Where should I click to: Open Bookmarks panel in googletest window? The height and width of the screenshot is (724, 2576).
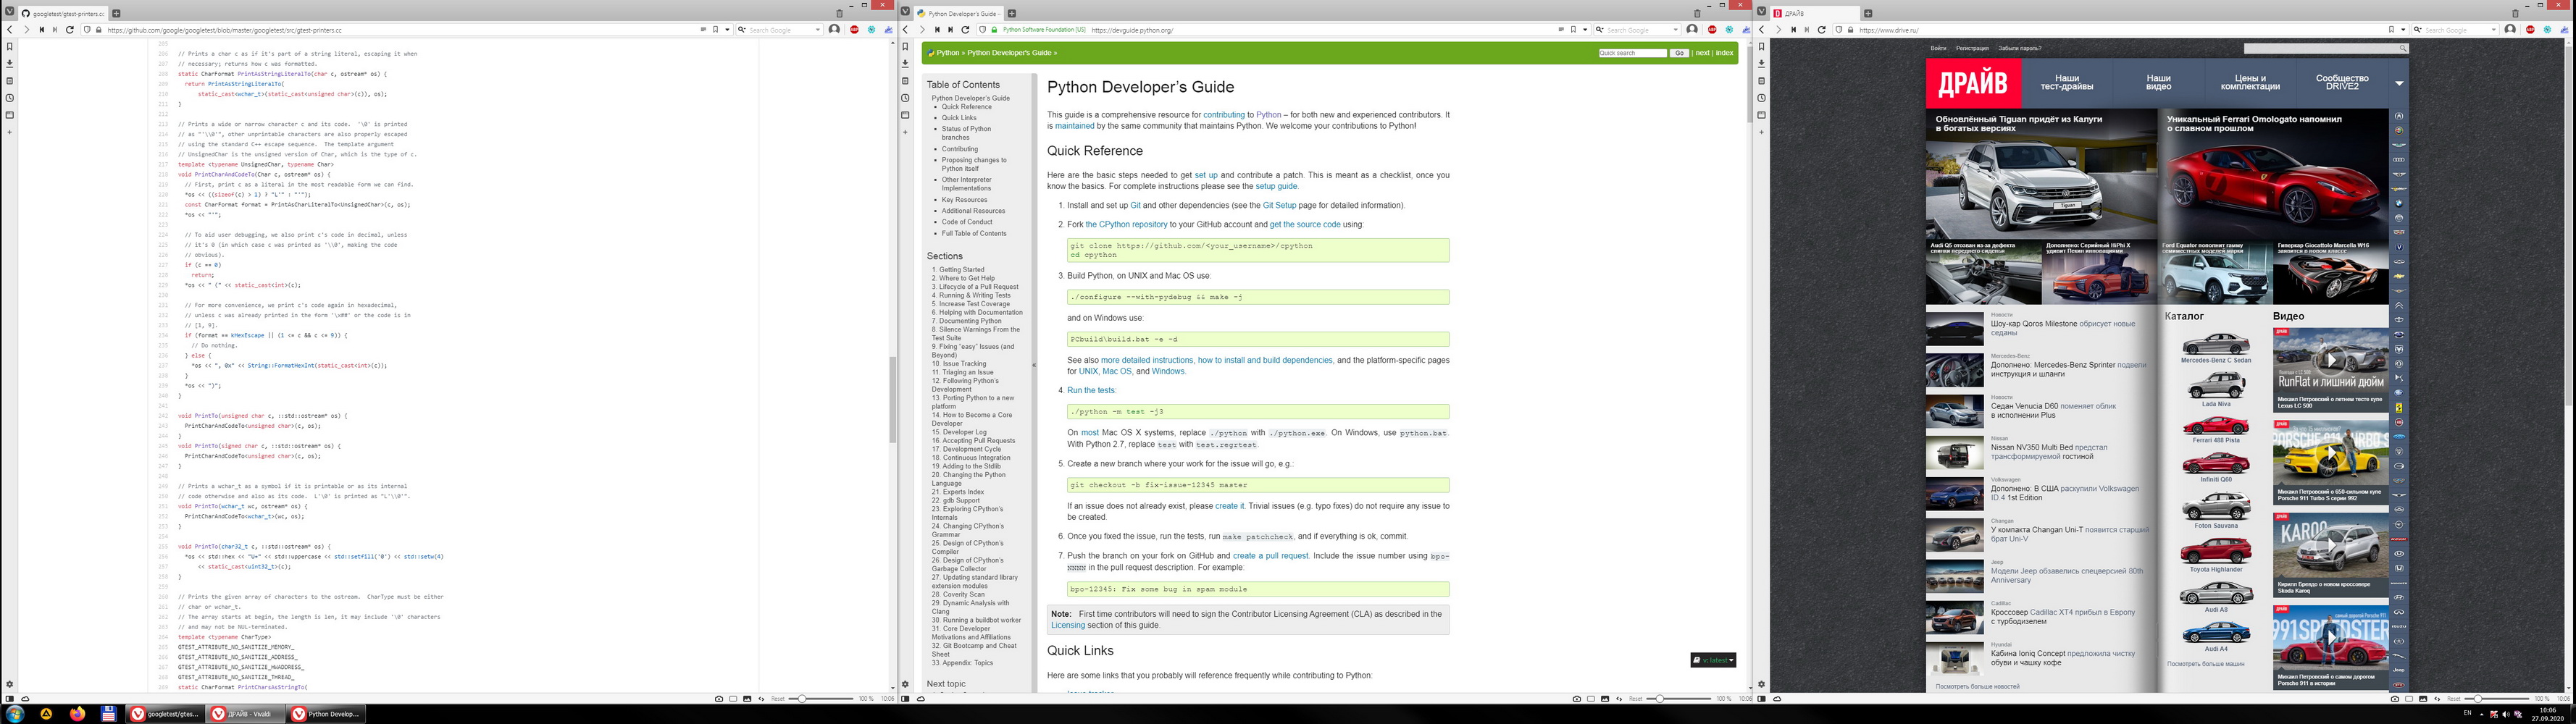(x=9, y=46)
